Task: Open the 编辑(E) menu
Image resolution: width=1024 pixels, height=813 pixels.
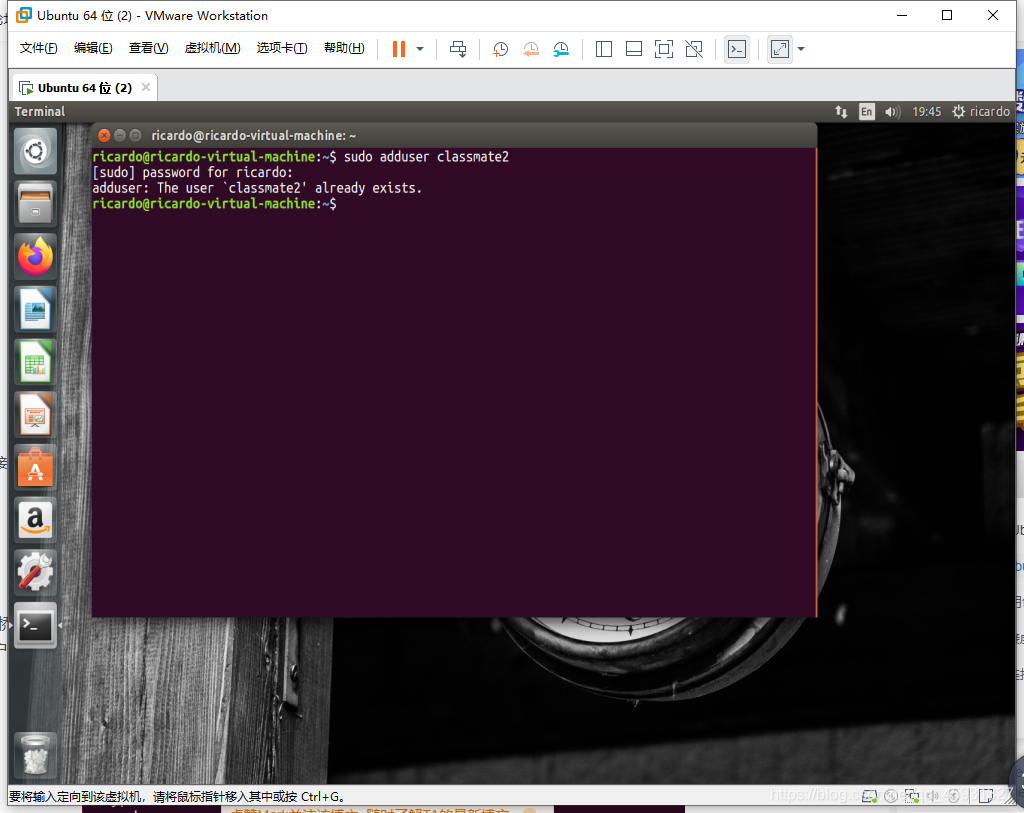Action: [93, 48]
